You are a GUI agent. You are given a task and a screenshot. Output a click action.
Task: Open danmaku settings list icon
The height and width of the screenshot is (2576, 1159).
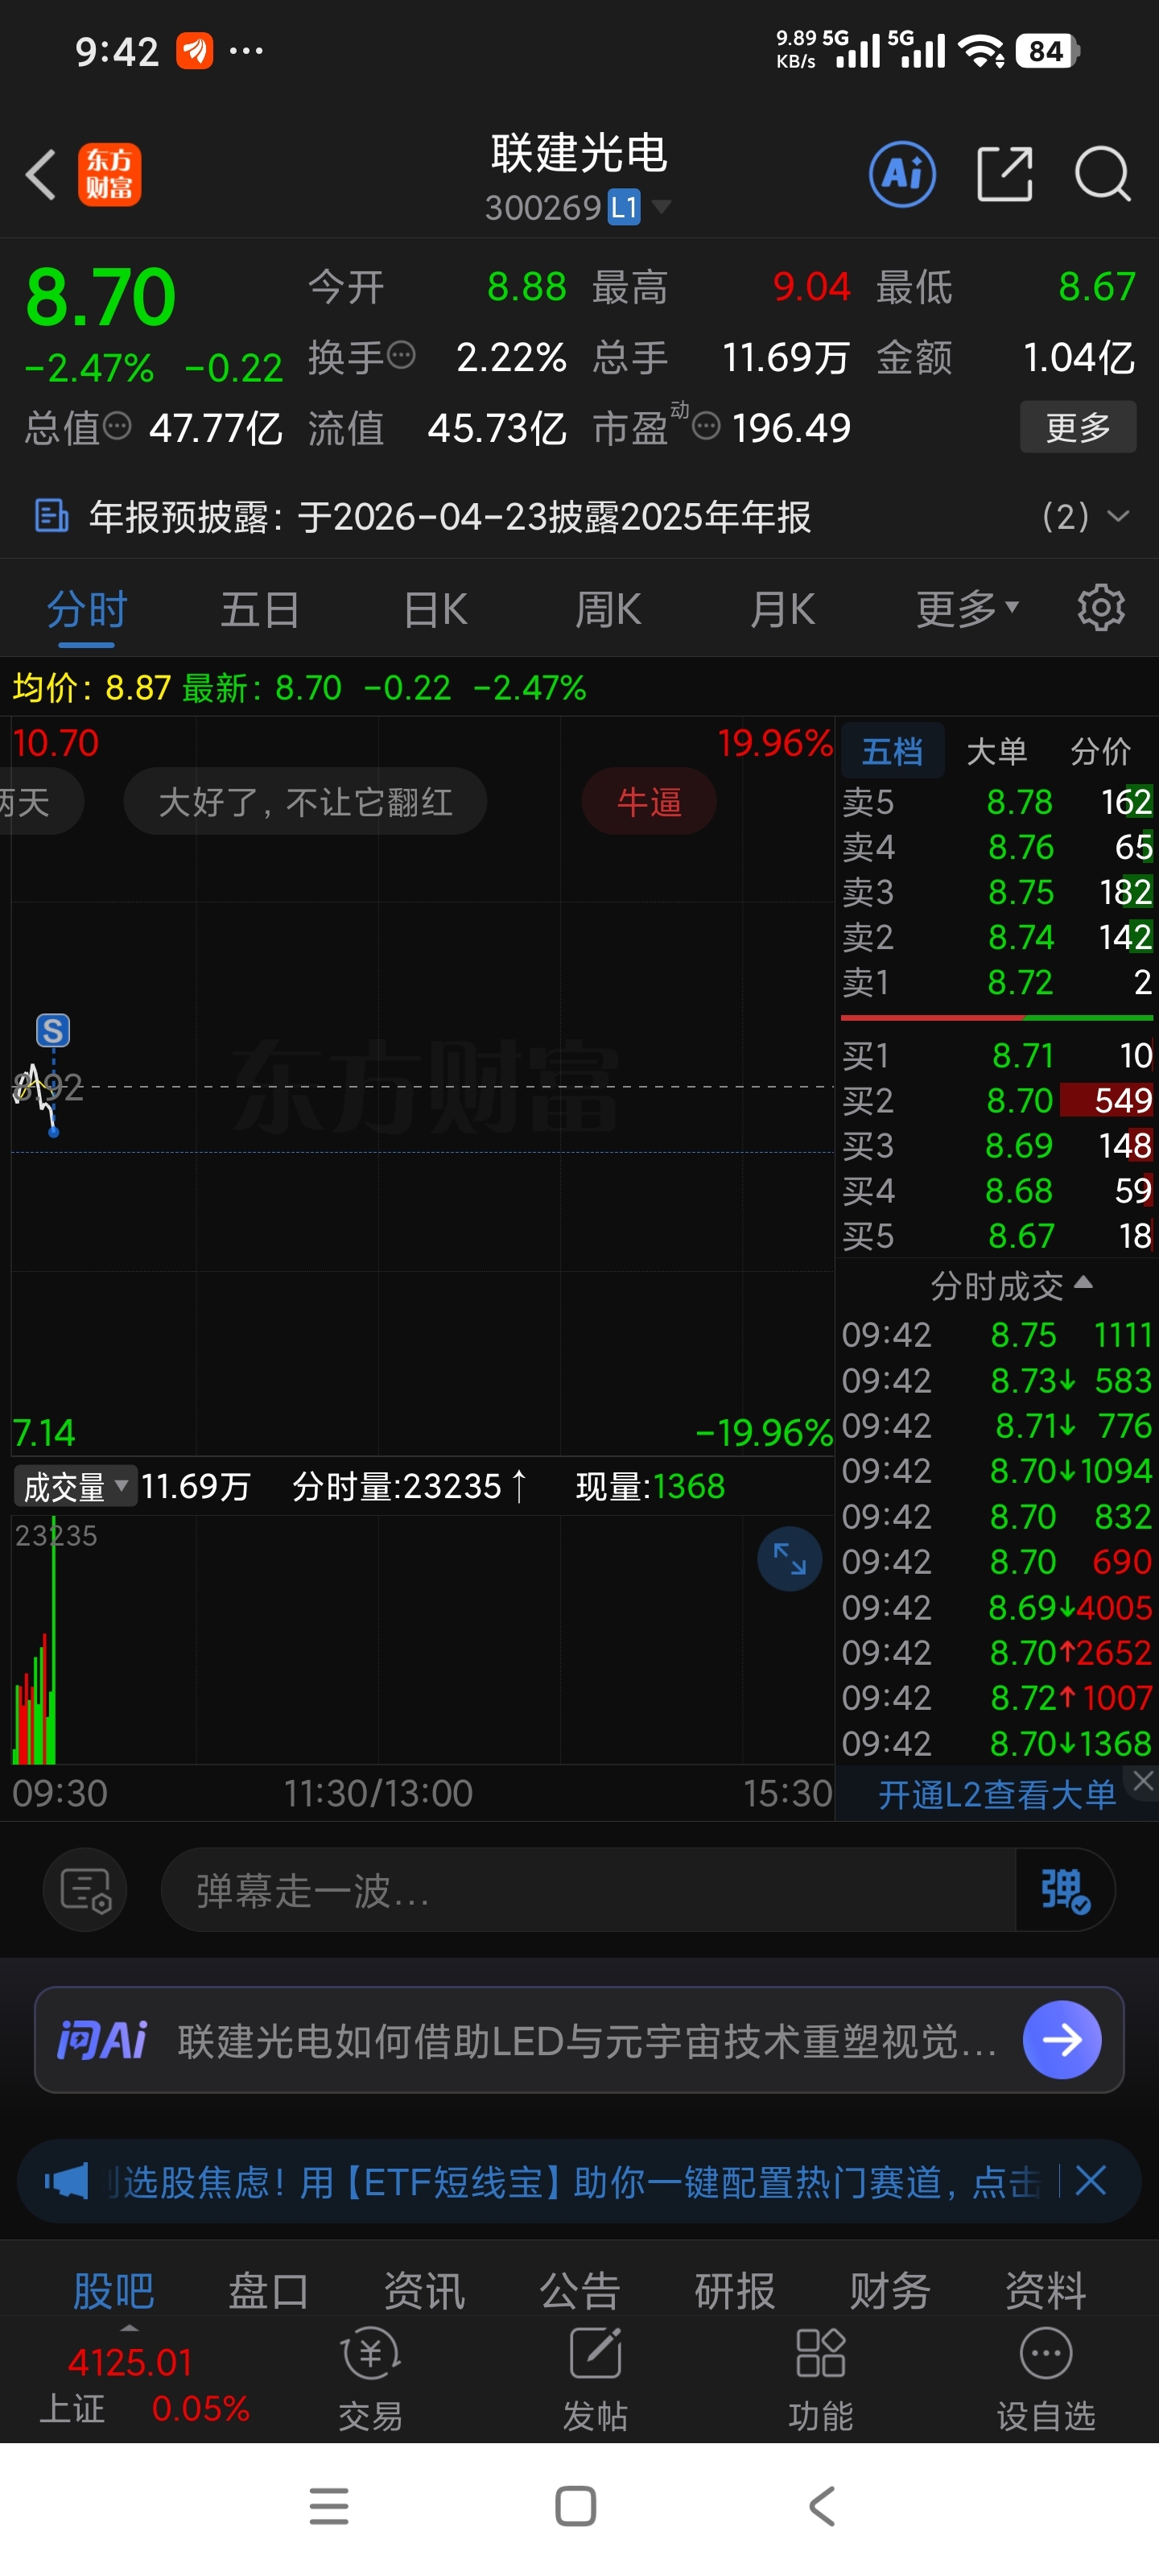click(85, 1889)
